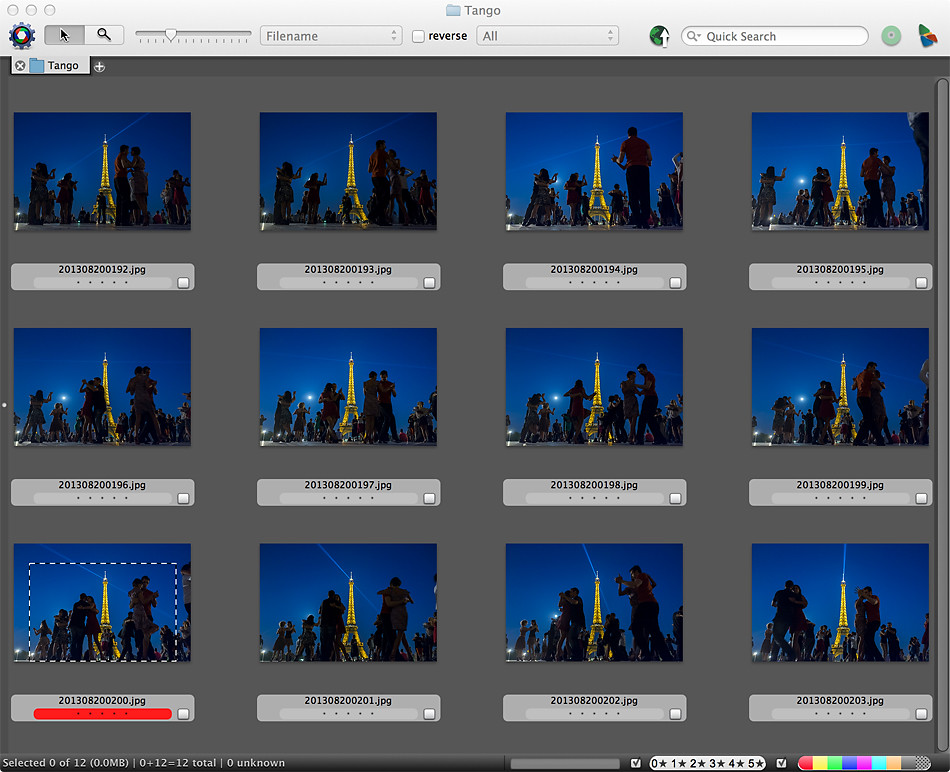Tag checkbox for 201308200194.jpg
The width and height of the screenshot is (950, 772).
pyautogui.click(x=675, y=282)
